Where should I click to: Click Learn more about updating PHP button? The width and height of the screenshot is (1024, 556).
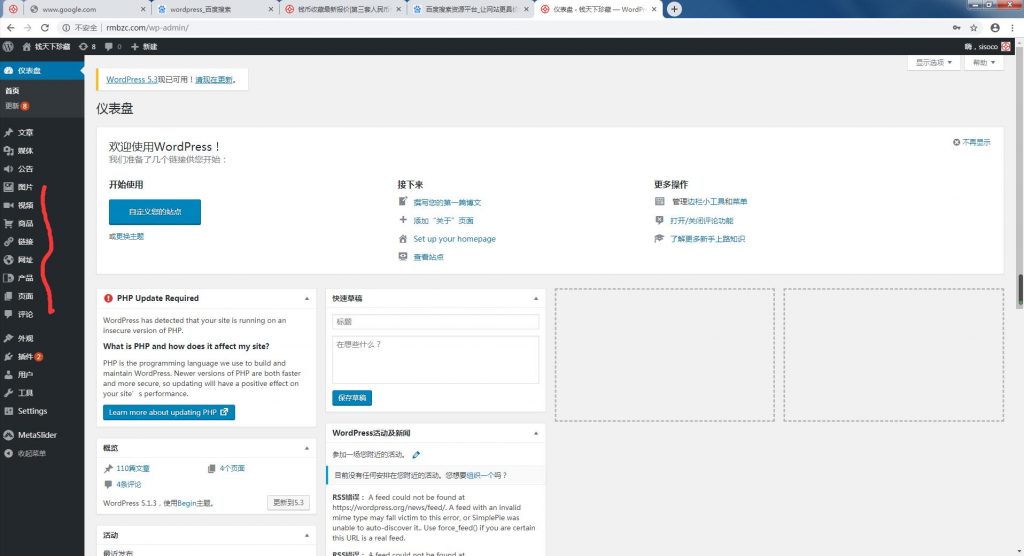[168, 412]
